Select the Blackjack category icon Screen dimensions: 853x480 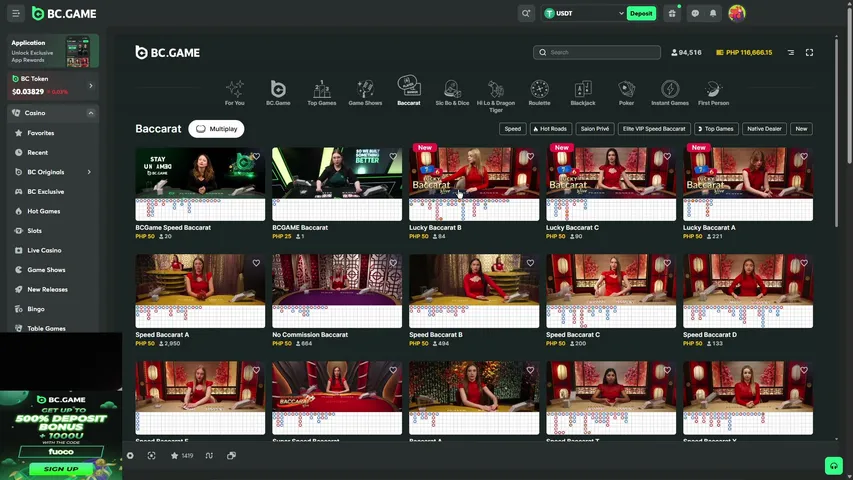[583, 93]
